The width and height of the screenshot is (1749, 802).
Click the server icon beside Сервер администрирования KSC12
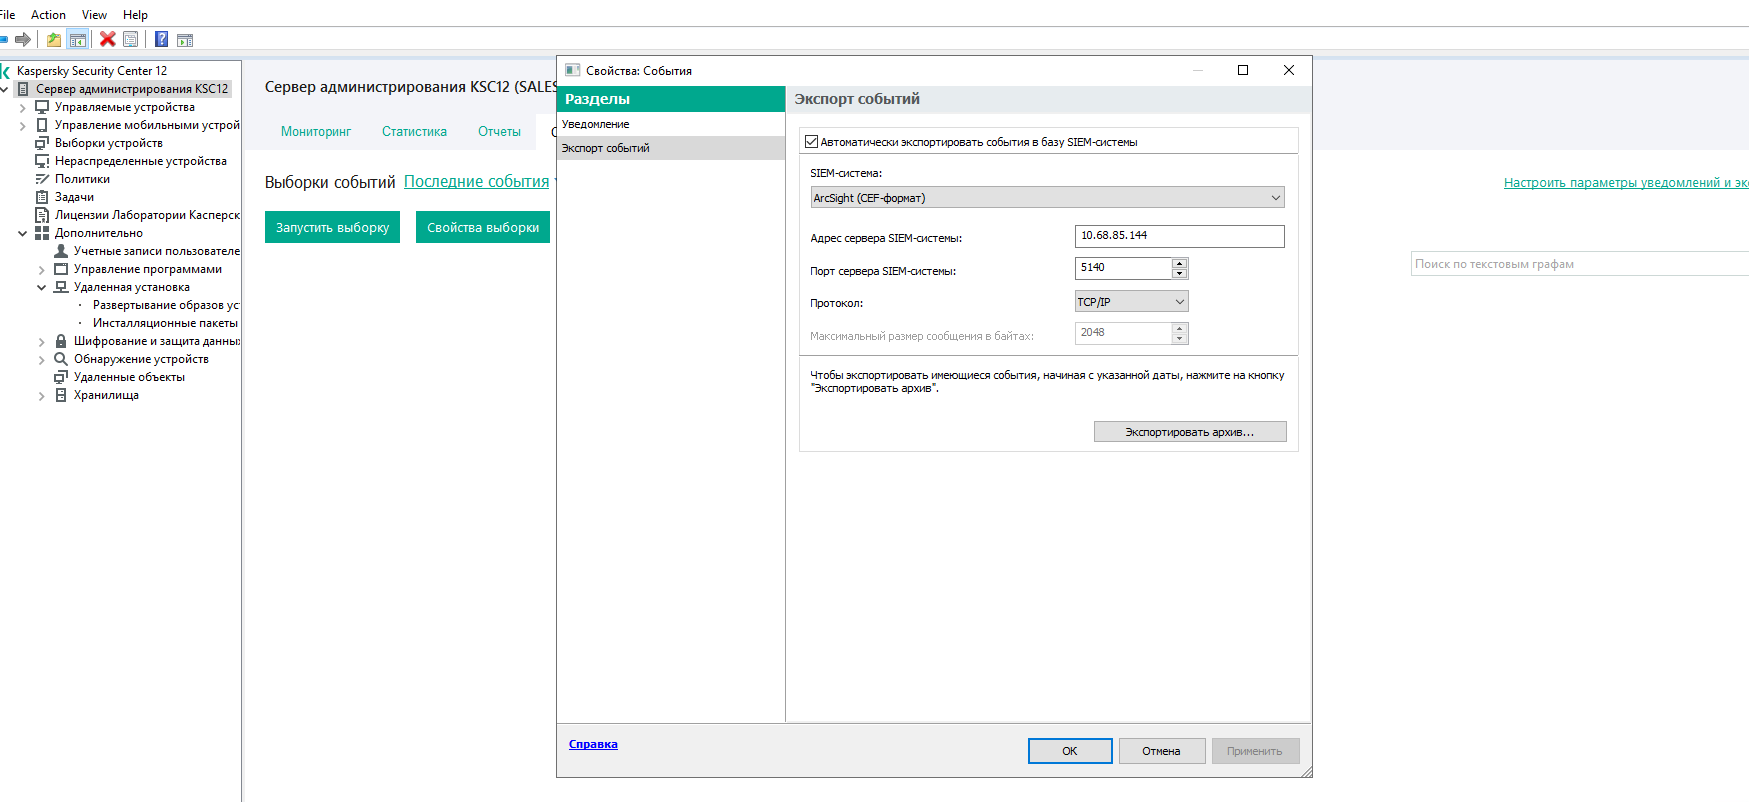point(23,89)
